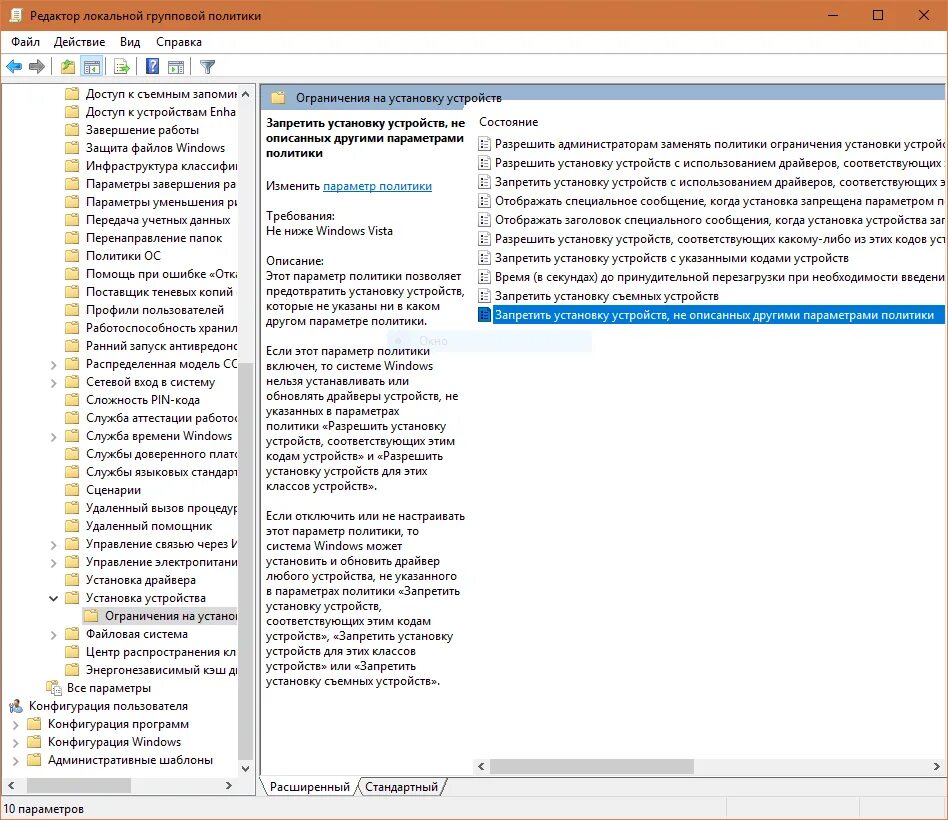Click the icon of the highlighted policy row
Viewport: 948px width, 820px height.
pos(484,314)
